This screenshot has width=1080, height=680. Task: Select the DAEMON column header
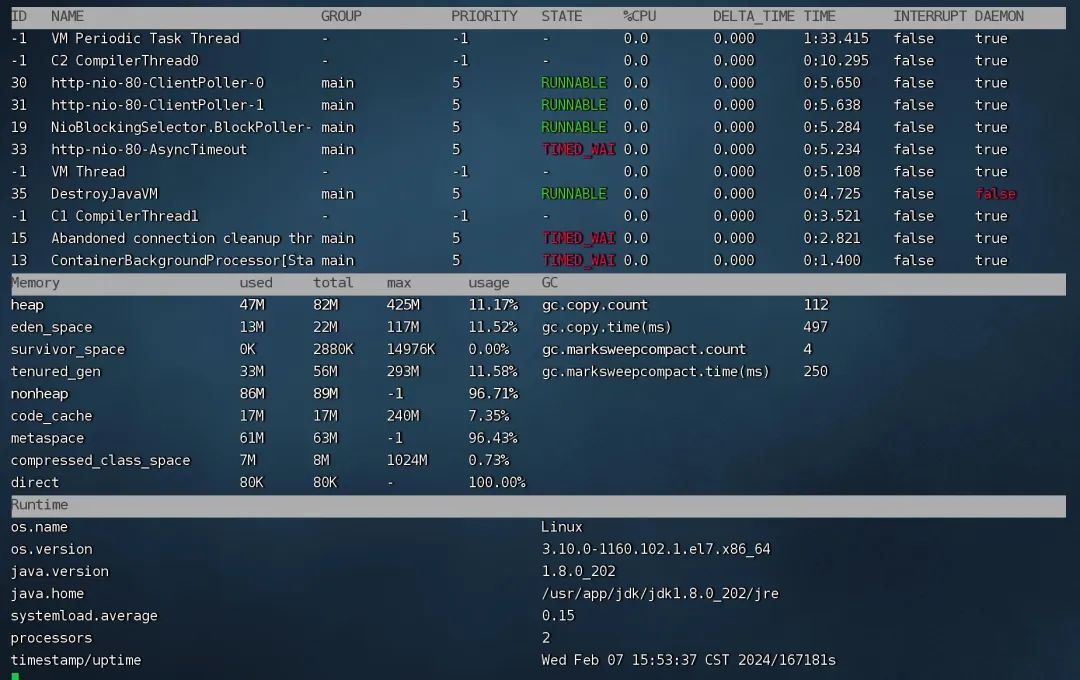coord(999,16)
